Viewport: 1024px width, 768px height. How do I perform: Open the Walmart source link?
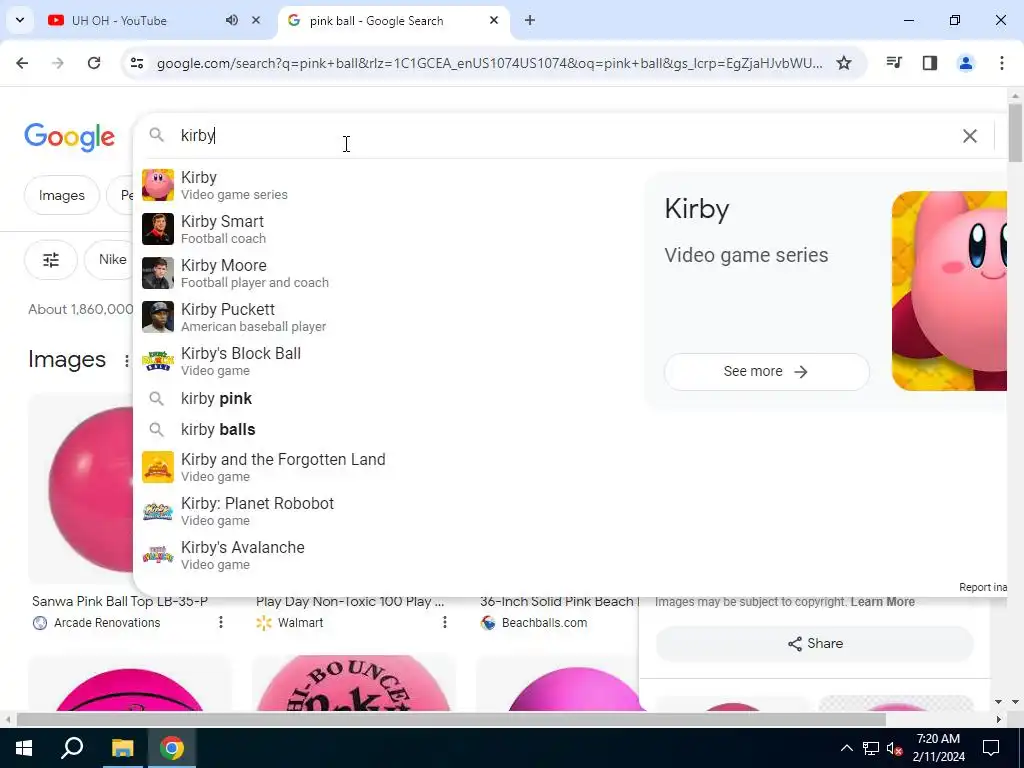pos(300,622)
